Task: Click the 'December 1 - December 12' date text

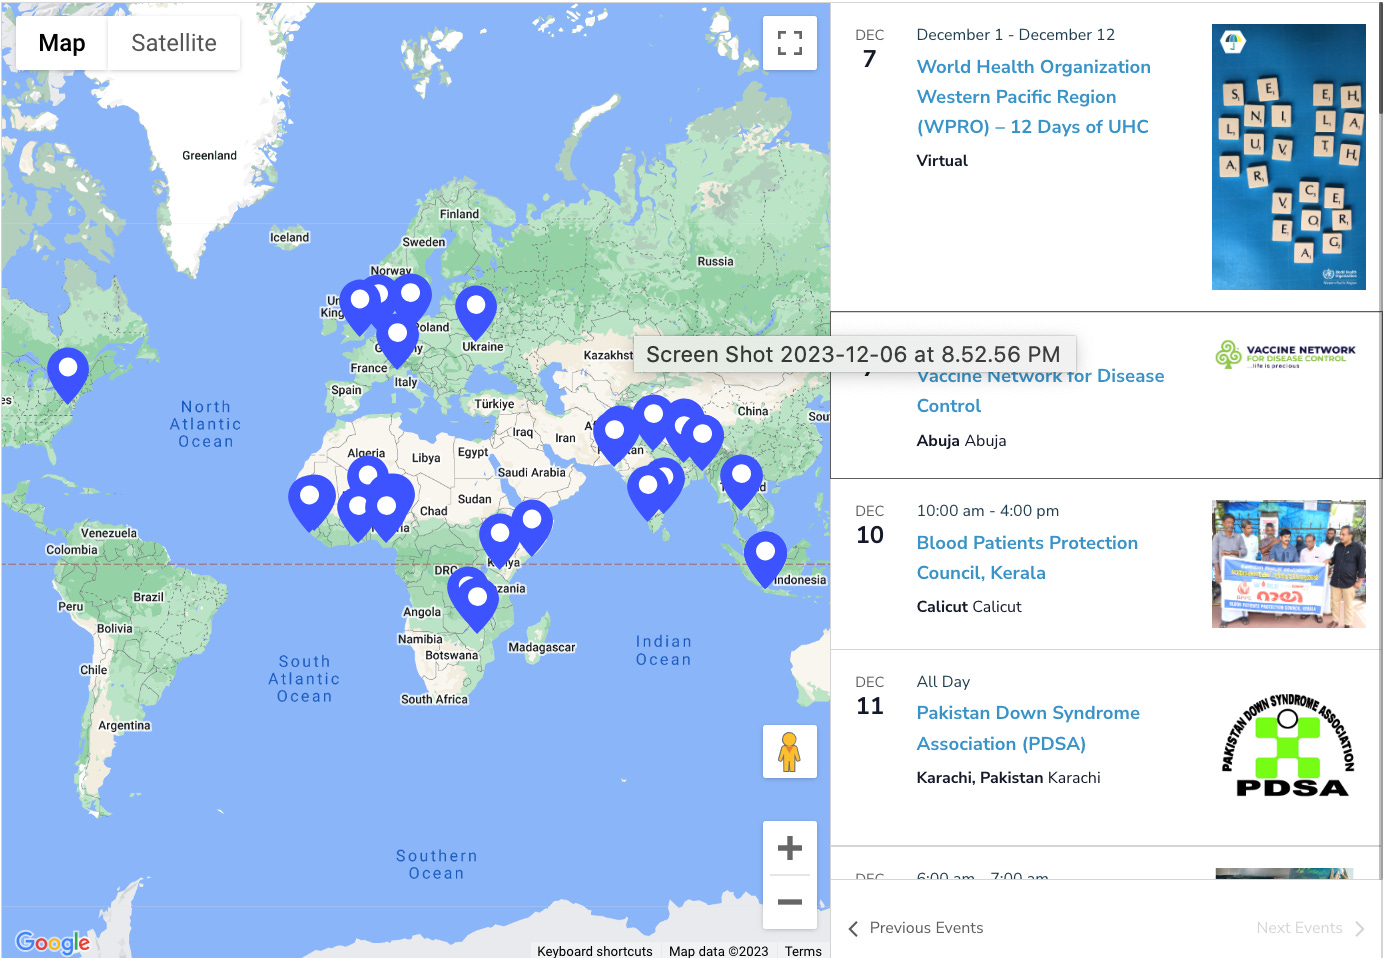Action: [x=1016, y=34]
